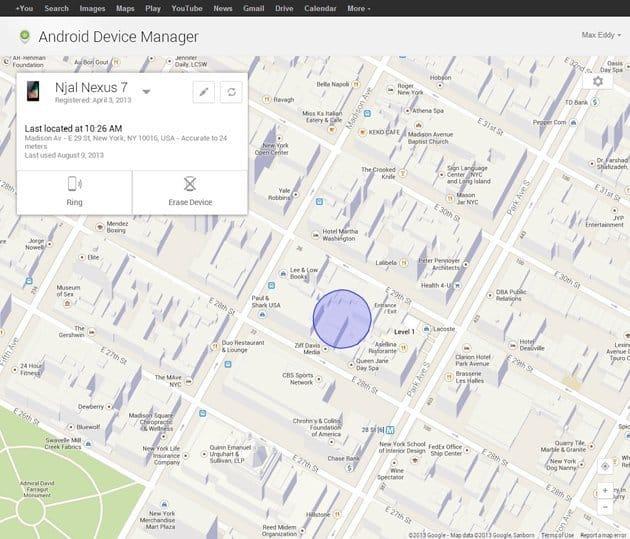Open the Max Eddy account menu
Image resolution: width=630 pixels, height=539 pixels.
point(601,35)
